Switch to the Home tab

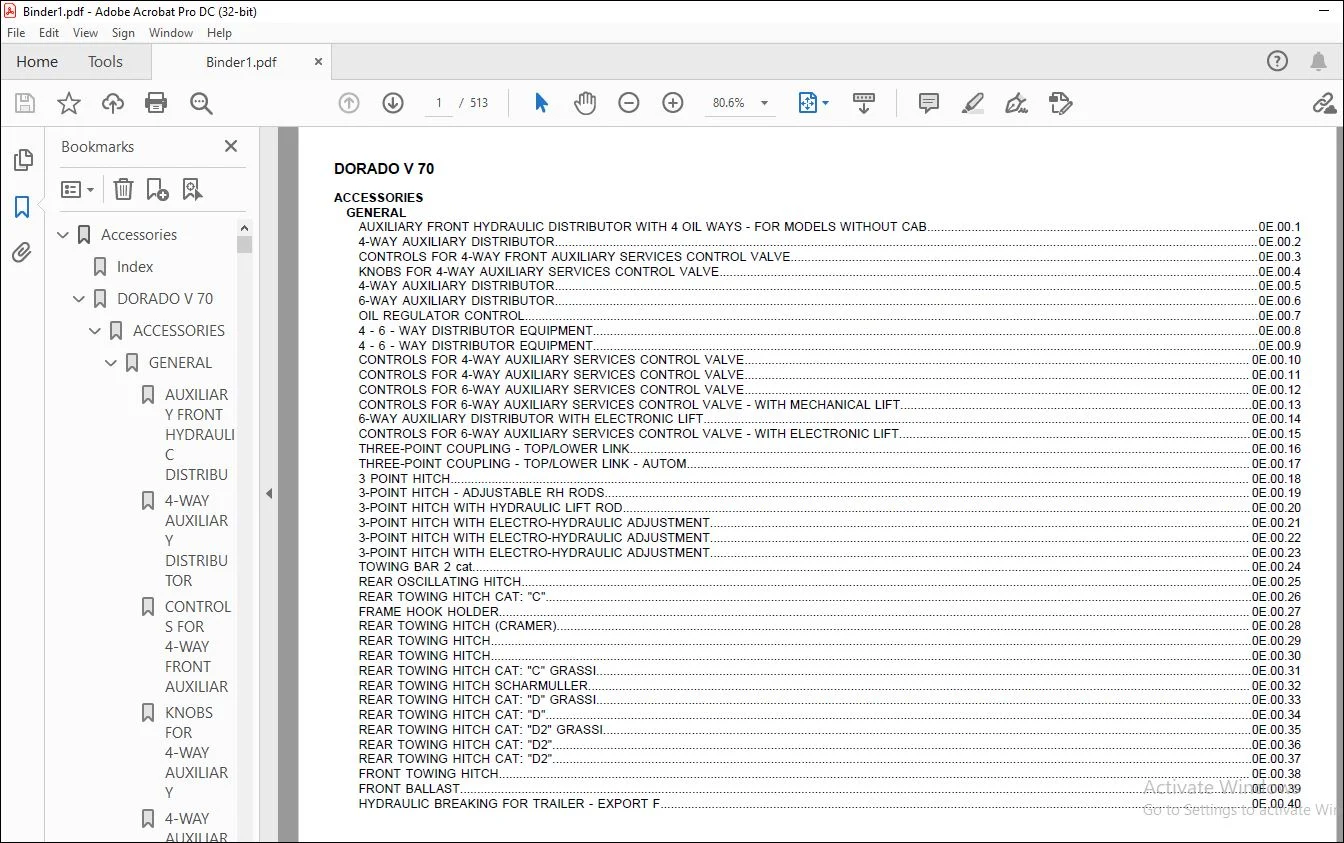[37, 61]
